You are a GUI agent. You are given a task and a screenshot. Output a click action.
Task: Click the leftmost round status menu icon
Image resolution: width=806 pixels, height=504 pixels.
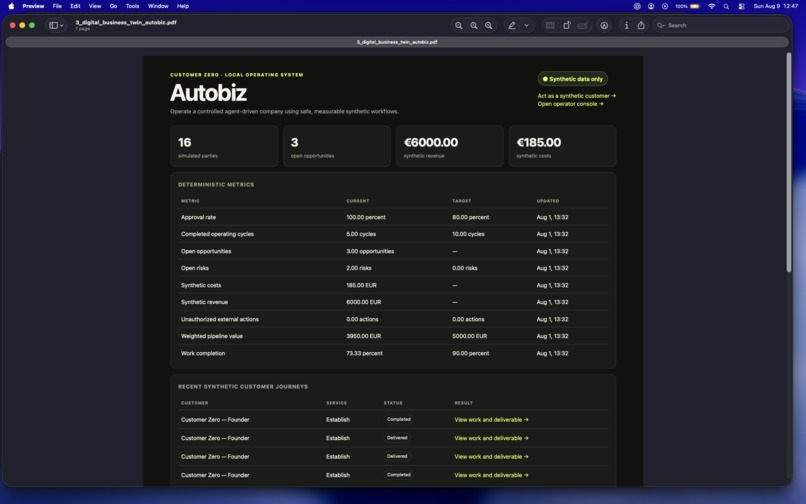pyautogui.click(x=637, y=6)
